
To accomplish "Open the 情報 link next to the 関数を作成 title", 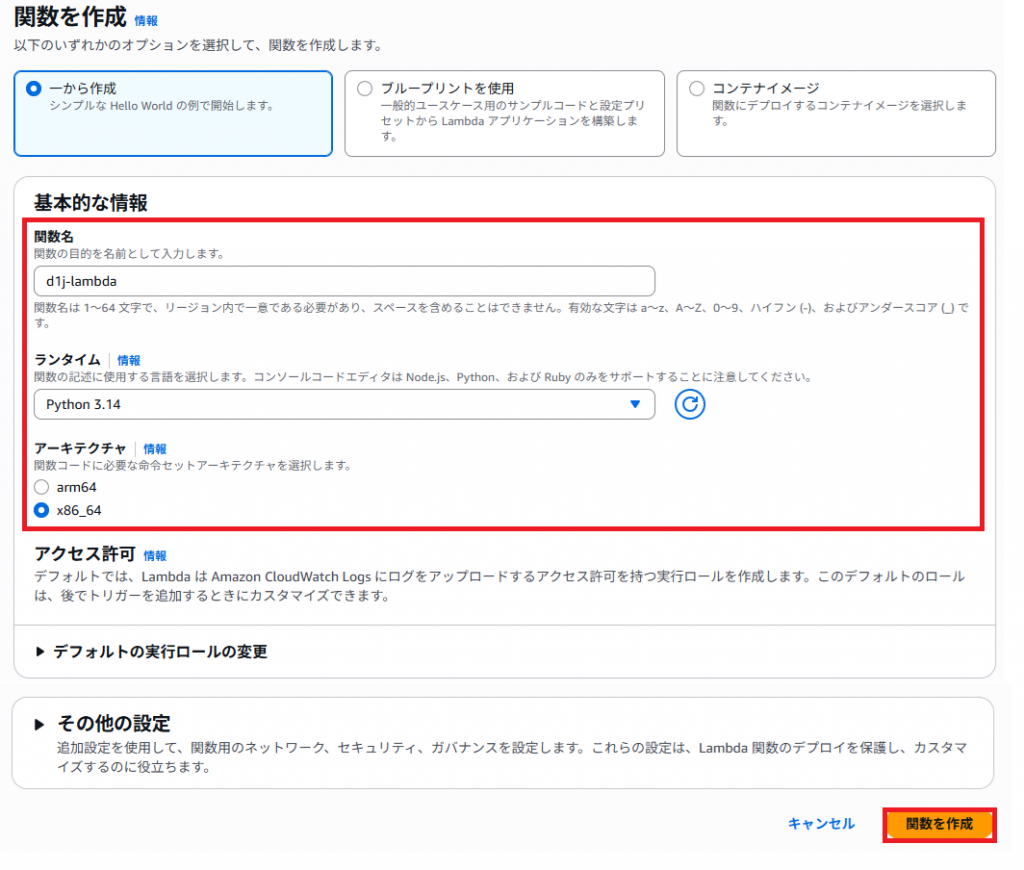I will [146, 20].
